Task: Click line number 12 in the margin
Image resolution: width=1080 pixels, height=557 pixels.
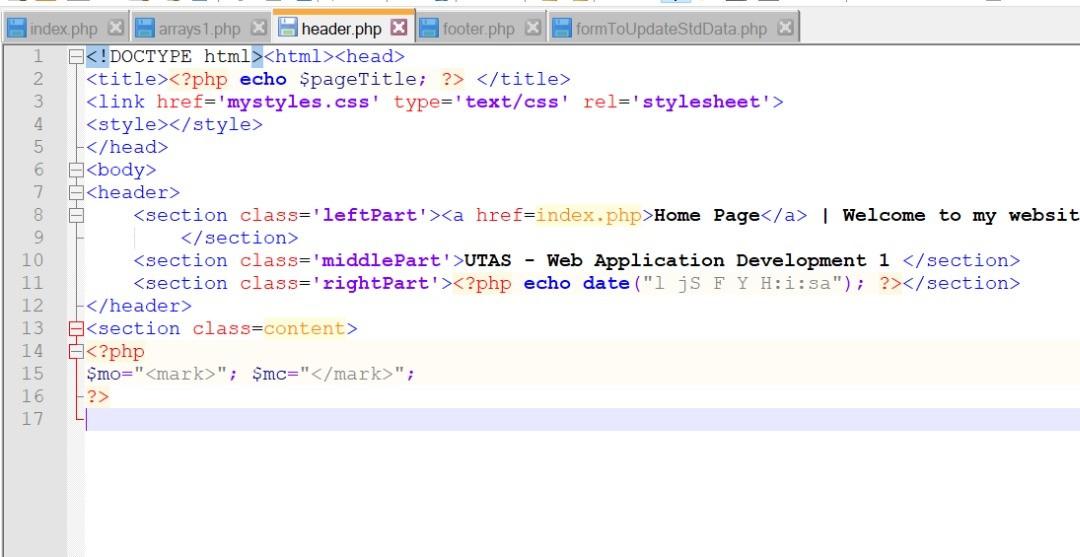Action: coord(33,306)
